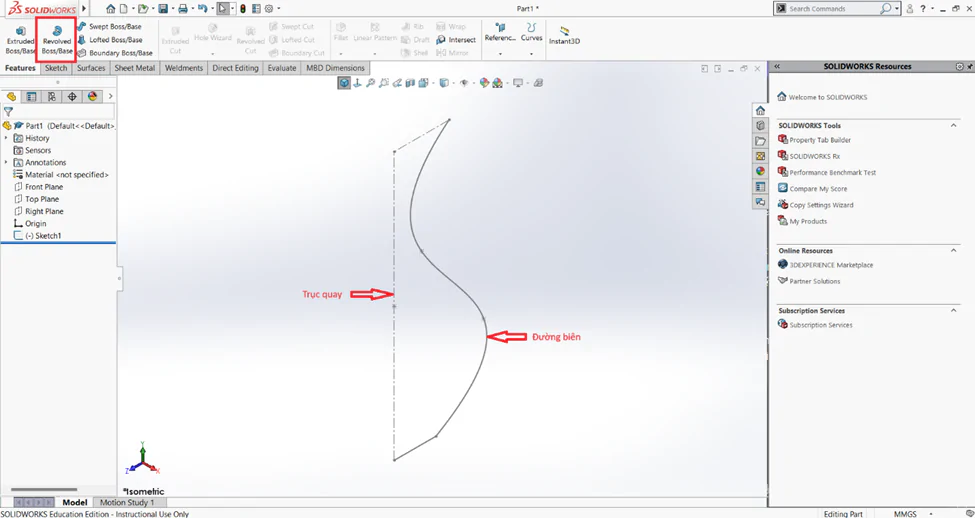Click the Rebuild traffic light icon

[x=243, y=9]
